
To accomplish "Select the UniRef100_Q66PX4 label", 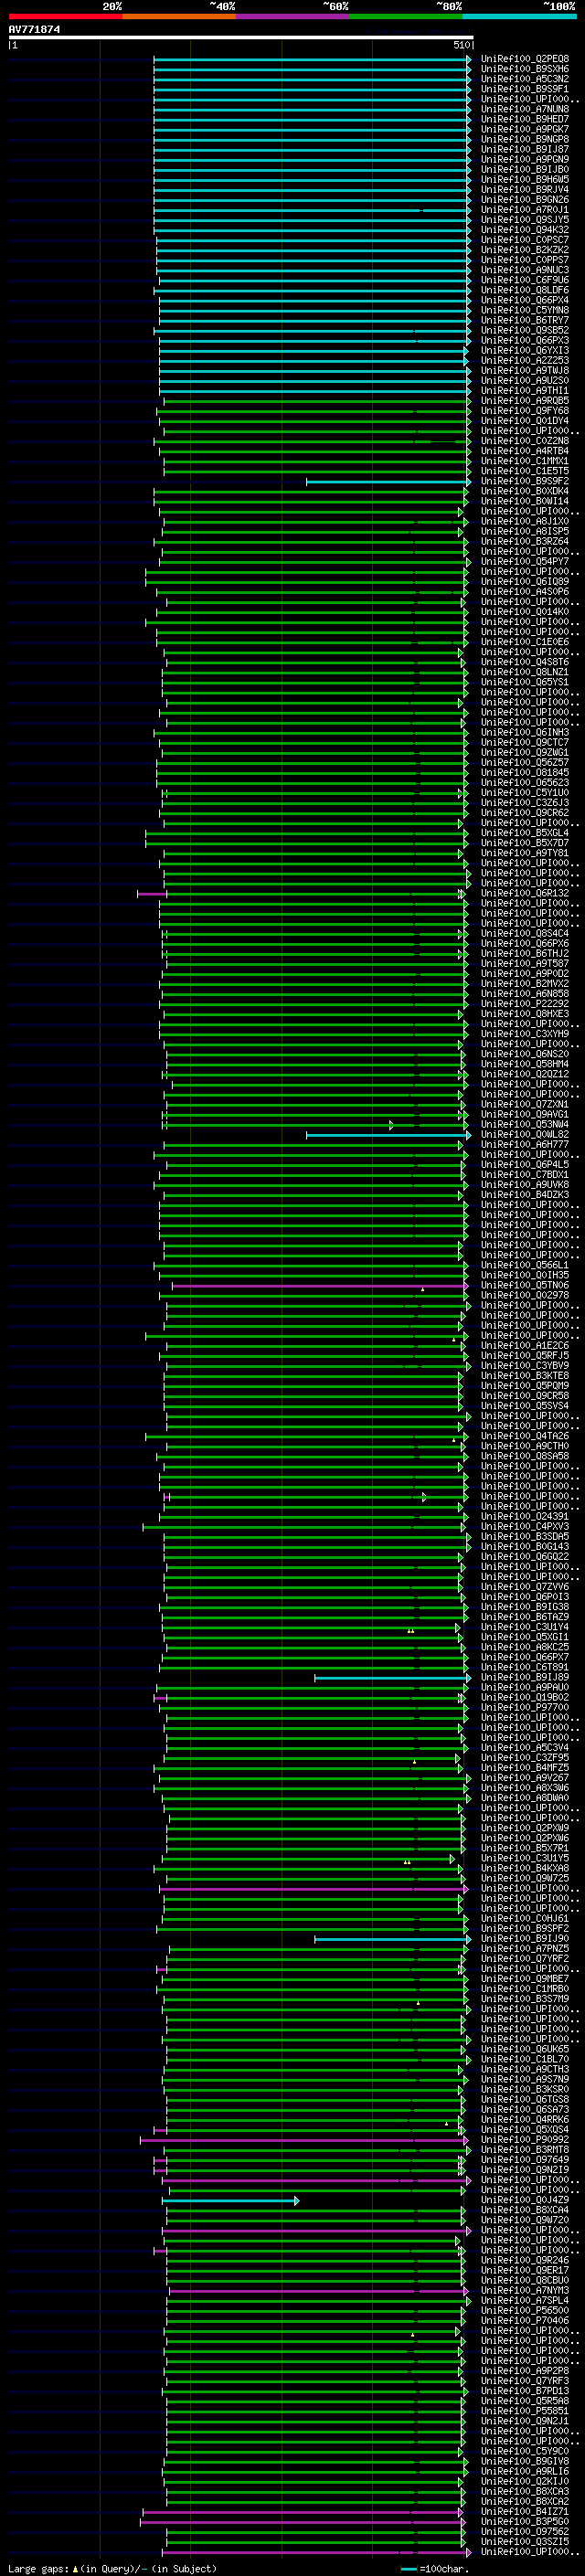I will (525, 300).
